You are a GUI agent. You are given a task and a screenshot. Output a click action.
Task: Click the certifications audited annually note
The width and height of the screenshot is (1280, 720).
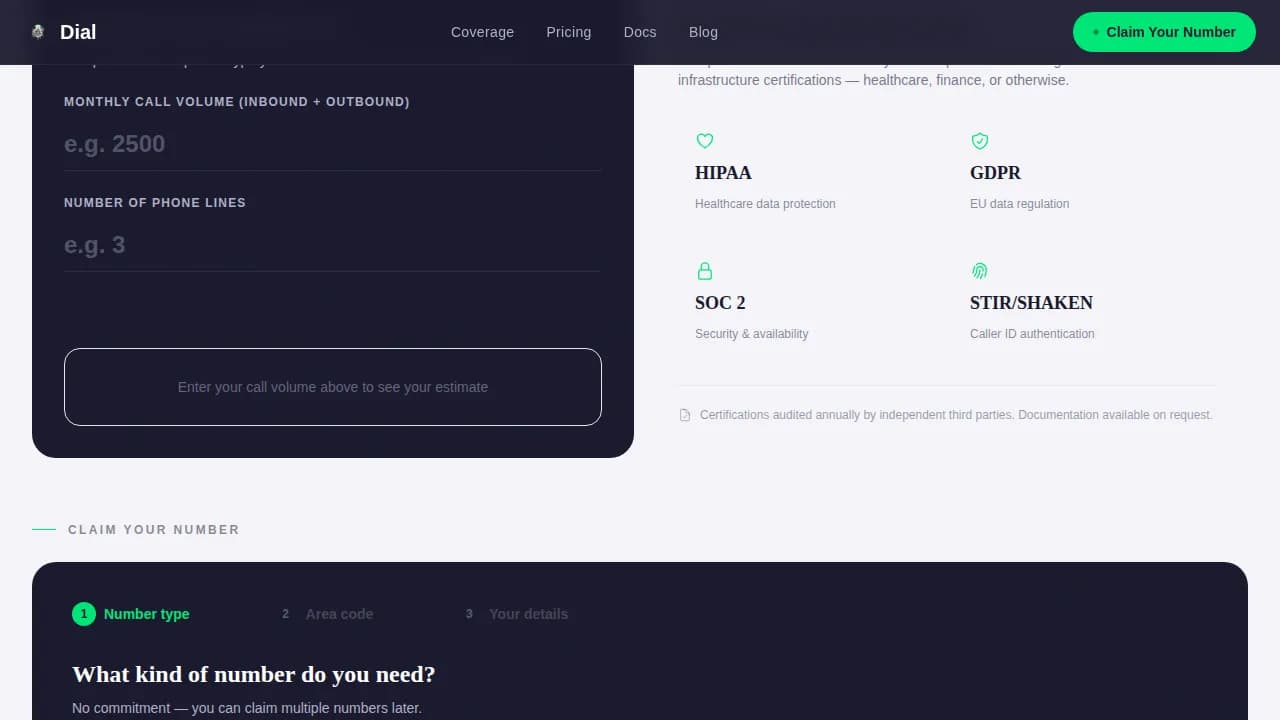click(956, 415)
